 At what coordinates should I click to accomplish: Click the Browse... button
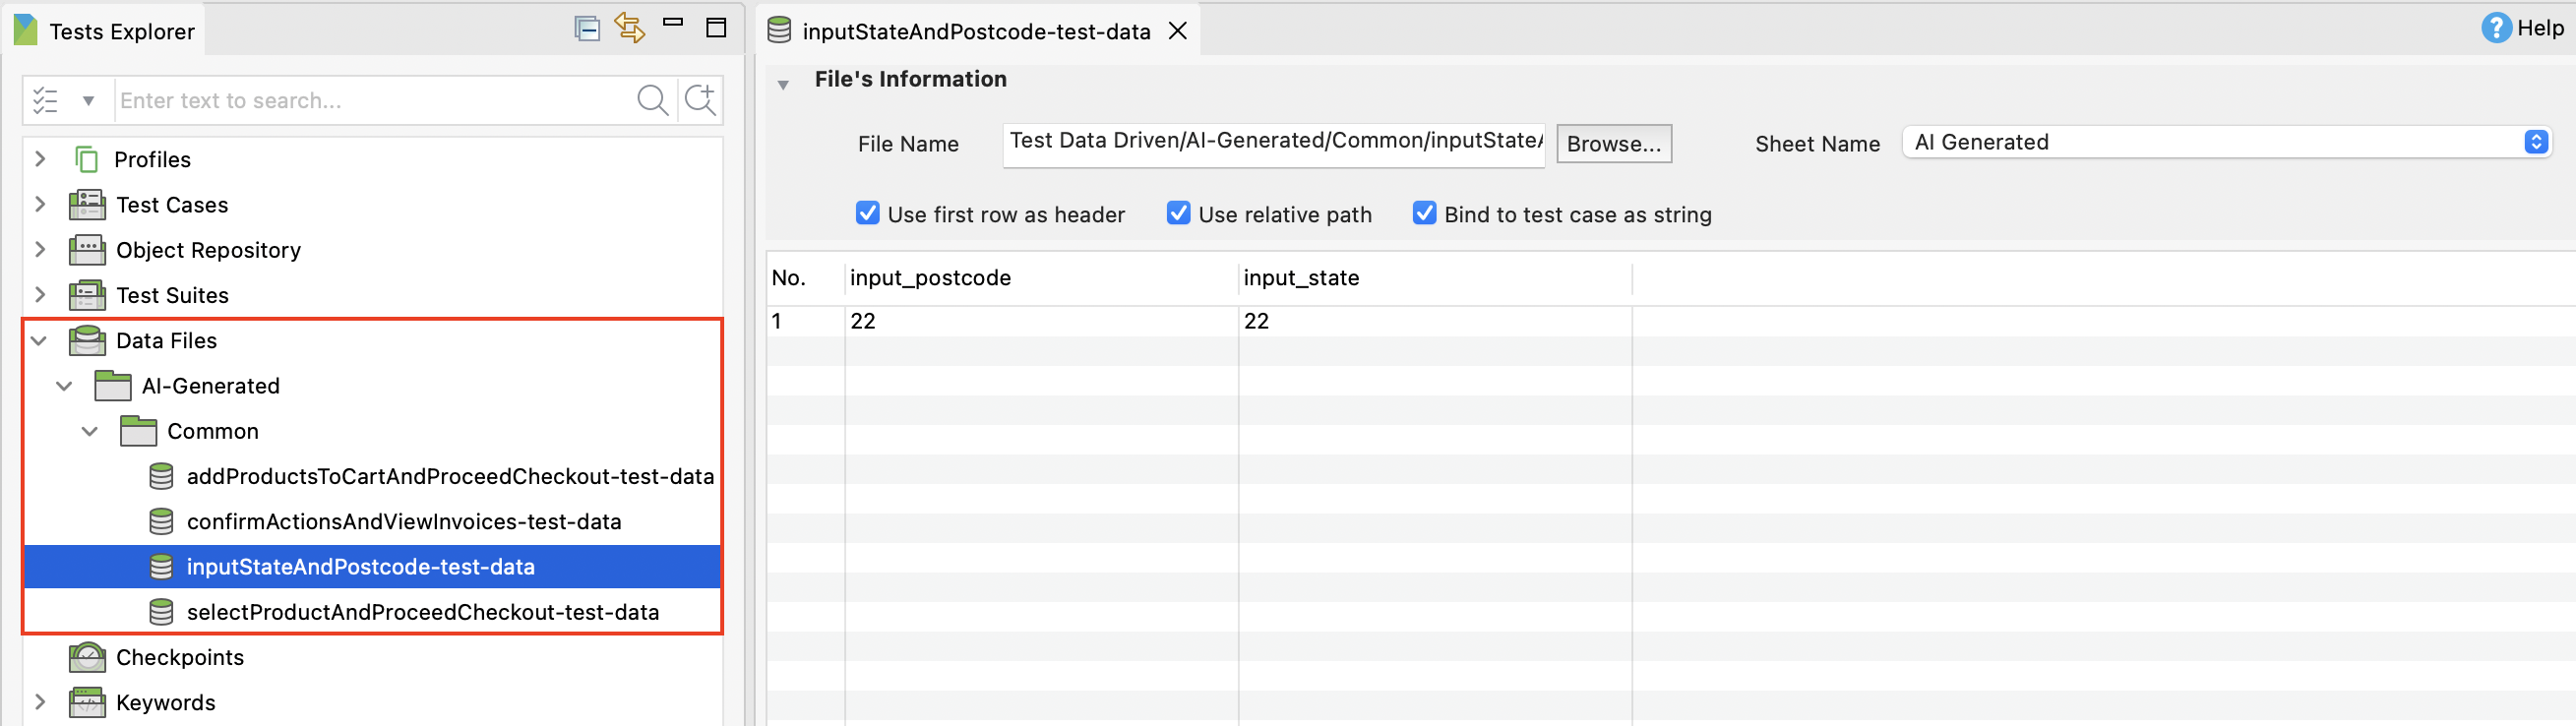[1613, 144]
